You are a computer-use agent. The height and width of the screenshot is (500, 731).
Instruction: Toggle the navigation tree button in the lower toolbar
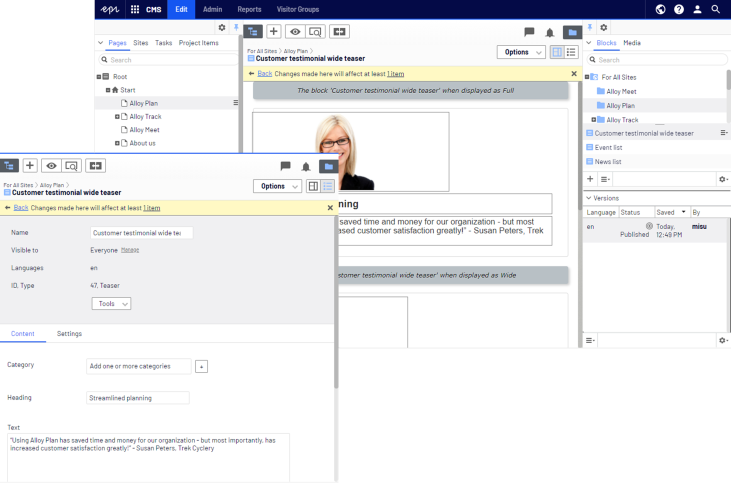pos(9,165)
